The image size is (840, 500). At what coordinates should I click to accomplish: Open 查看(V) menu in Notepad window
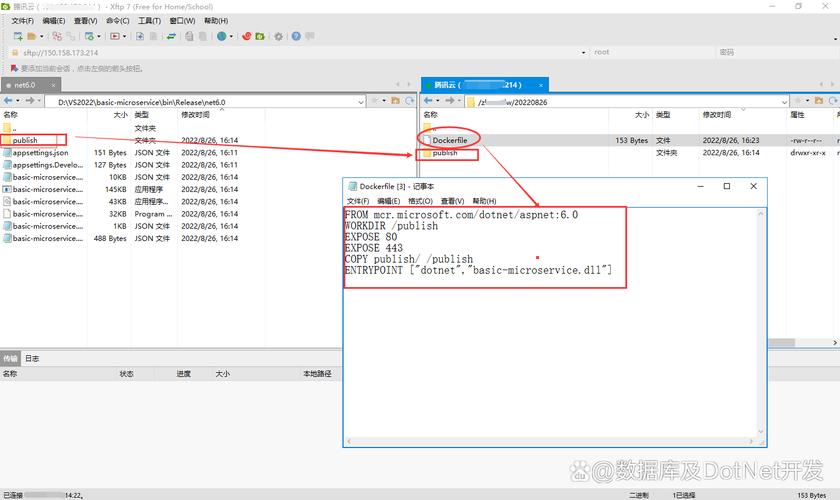(453, 201)
